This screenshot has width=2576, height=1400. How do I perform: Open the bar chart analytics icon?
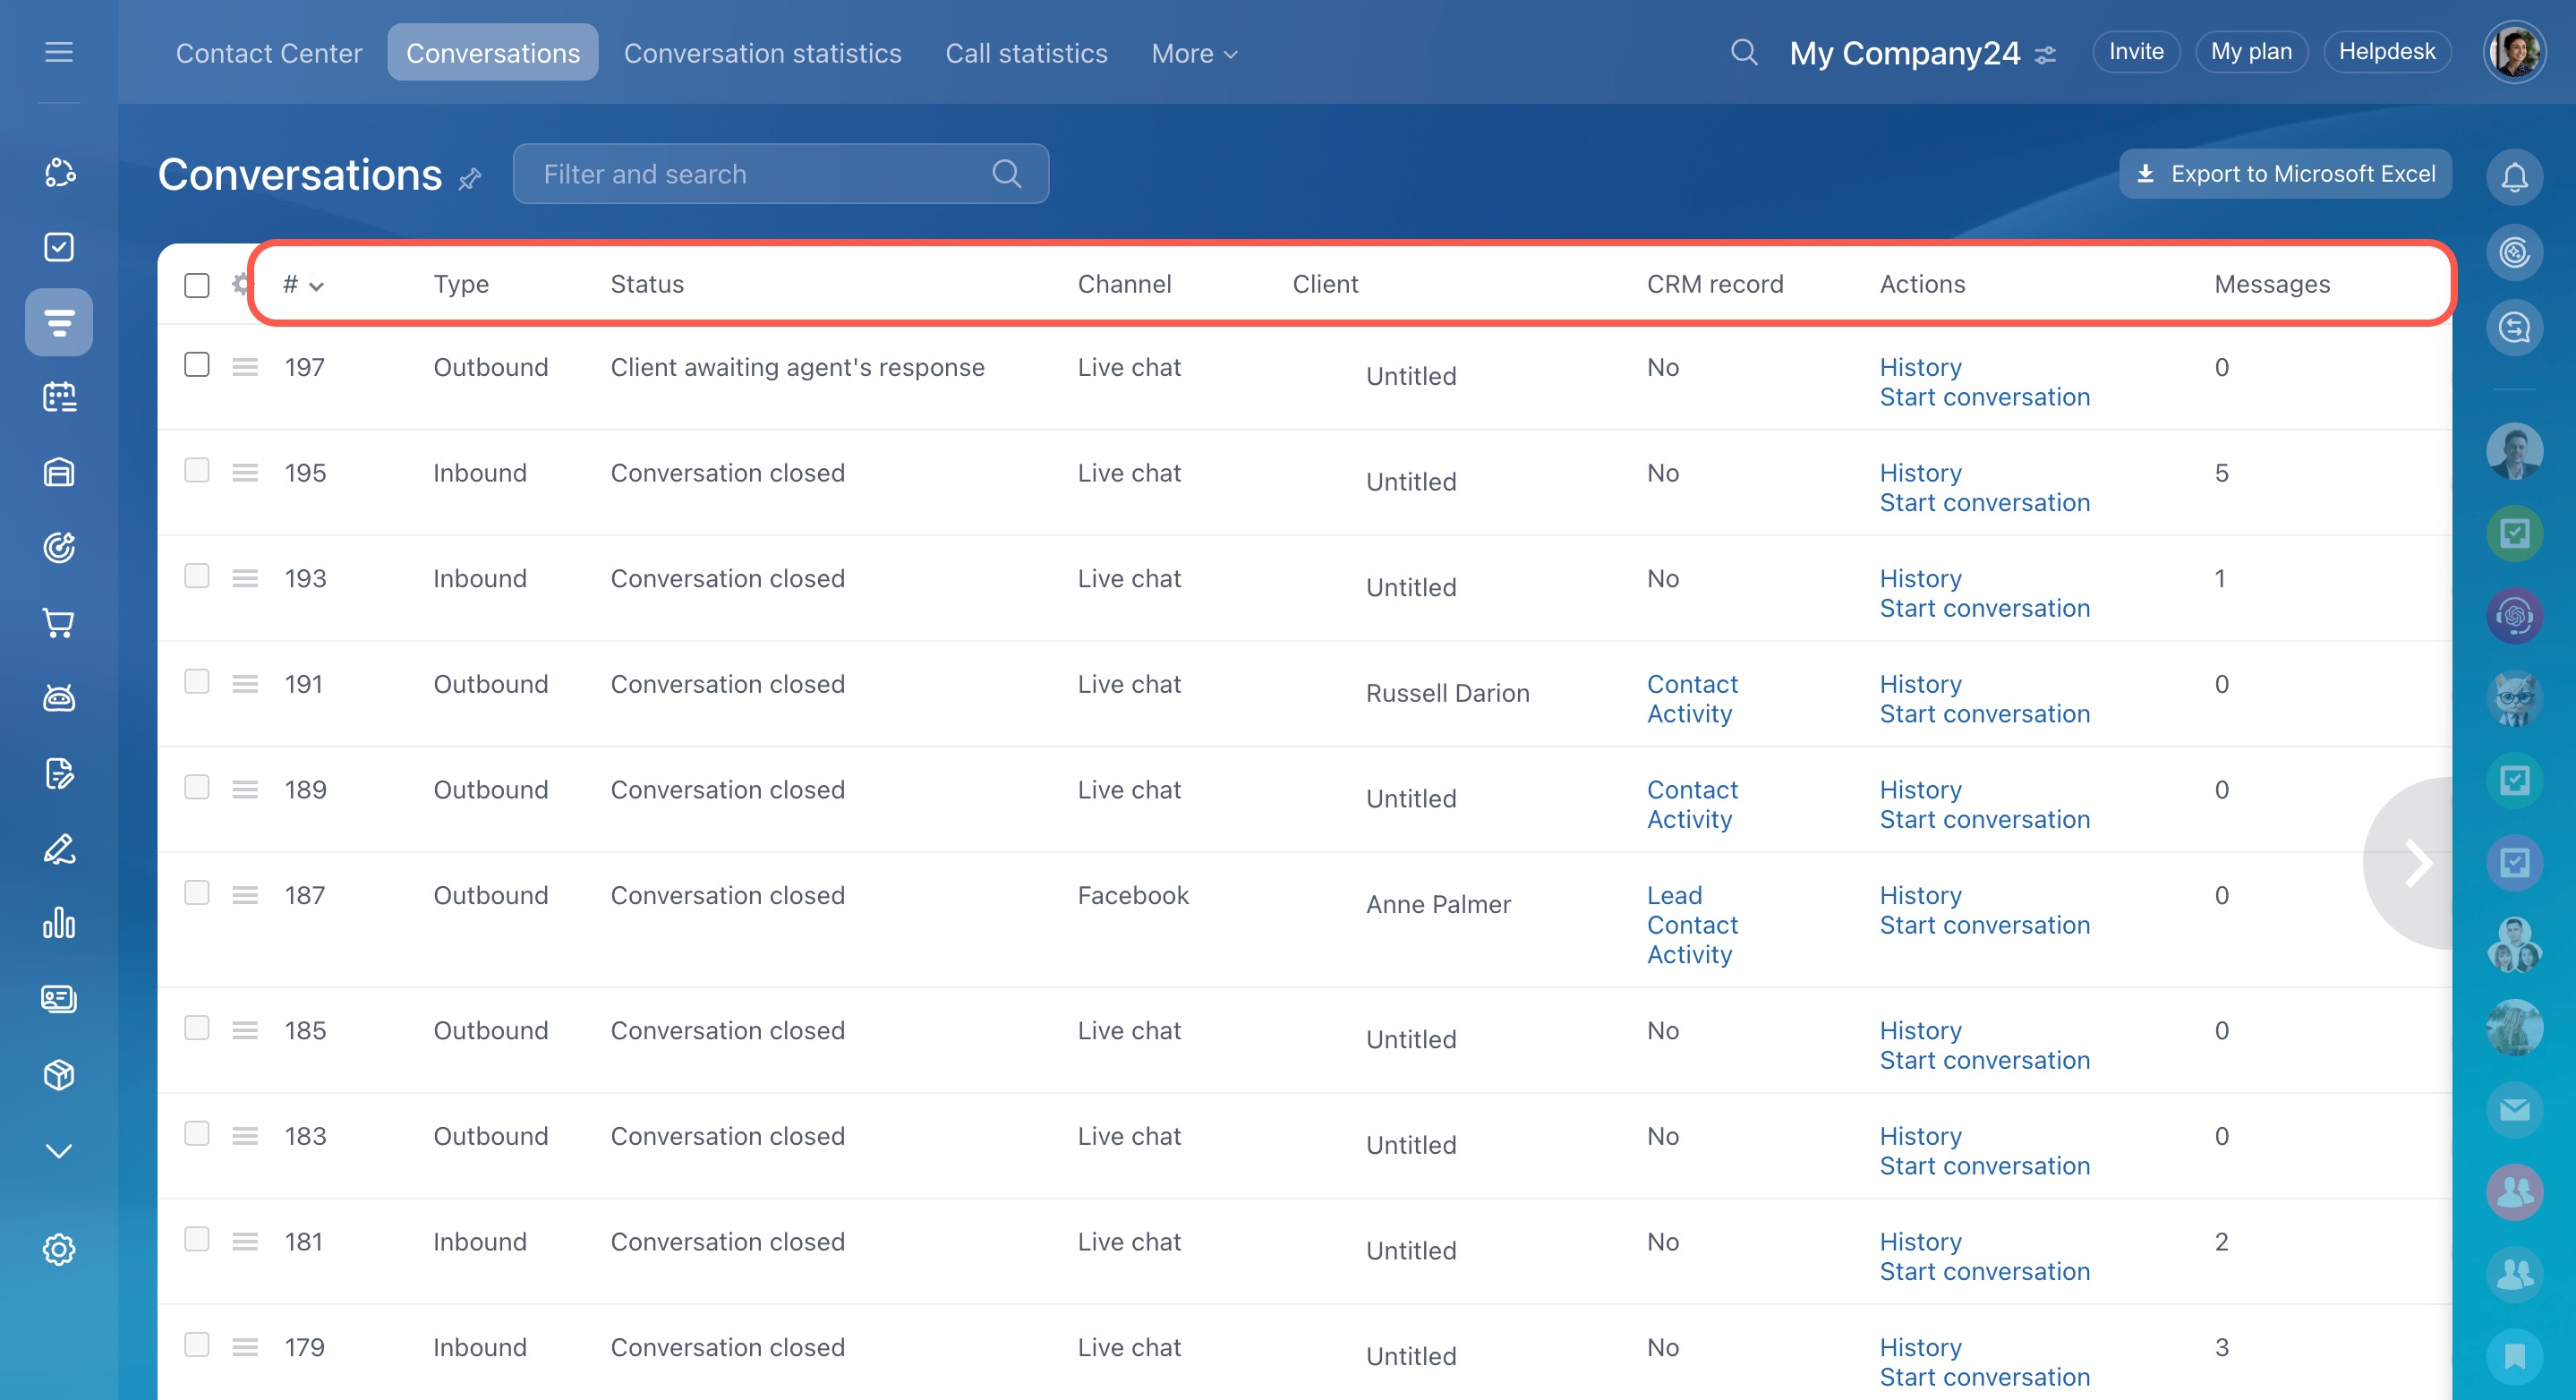(x=59, y=923)
